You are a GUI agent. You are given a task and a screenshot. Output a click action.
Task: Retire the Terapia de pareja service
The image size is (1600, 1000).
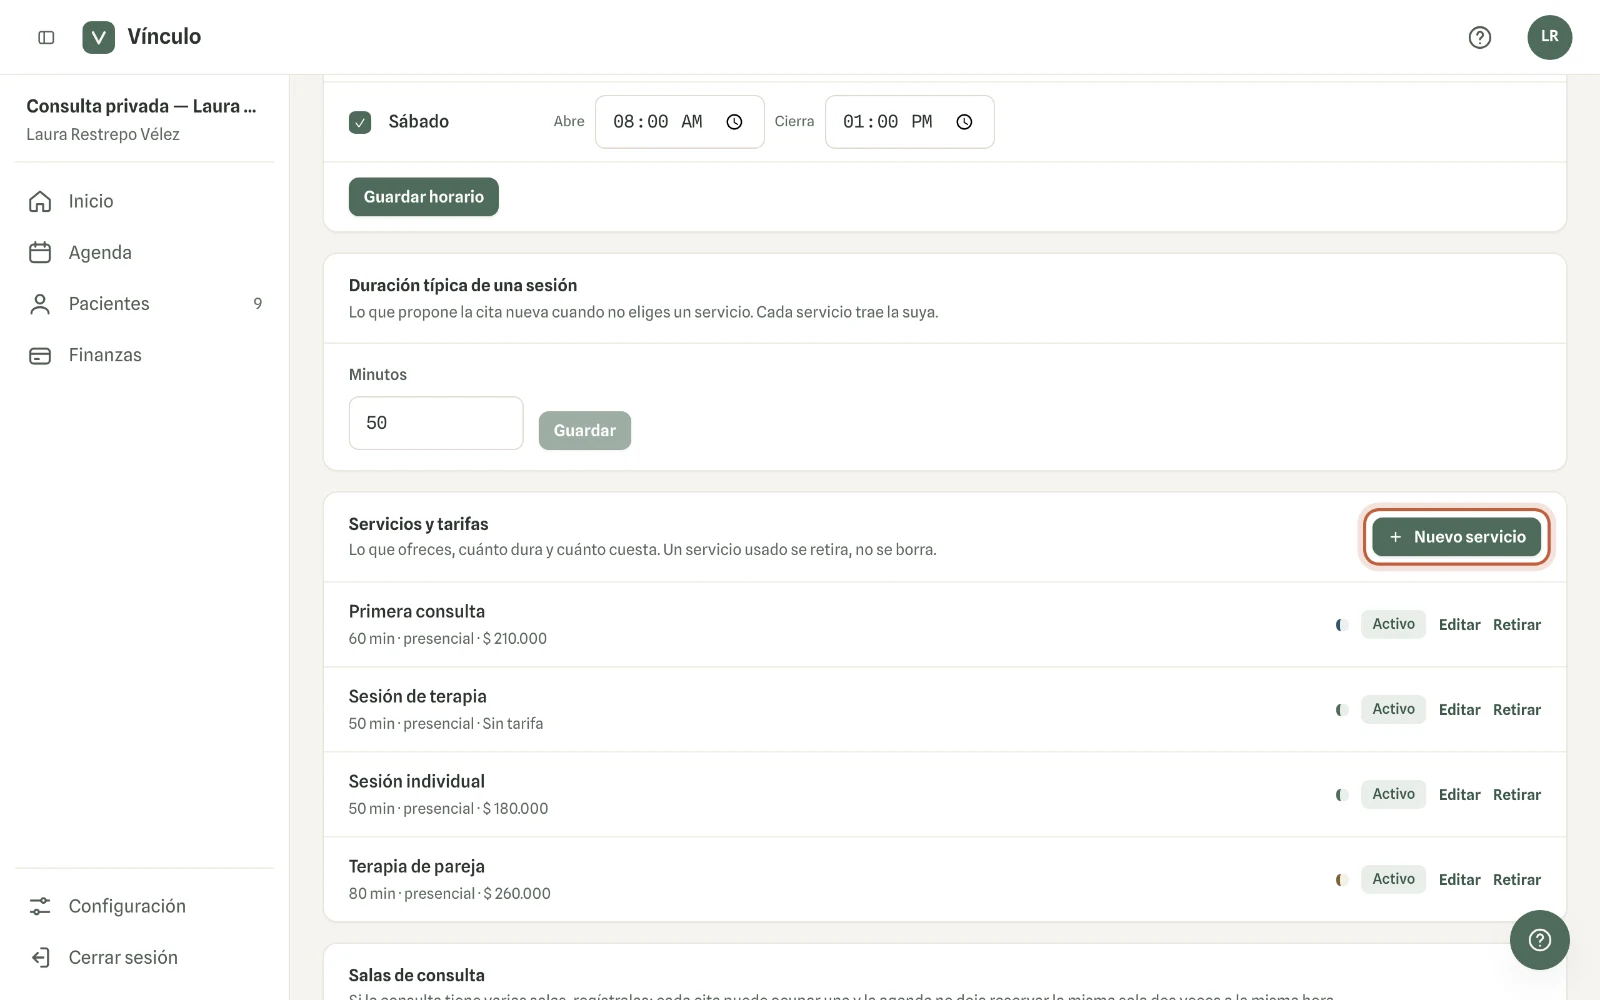(x=1517, y=880)
